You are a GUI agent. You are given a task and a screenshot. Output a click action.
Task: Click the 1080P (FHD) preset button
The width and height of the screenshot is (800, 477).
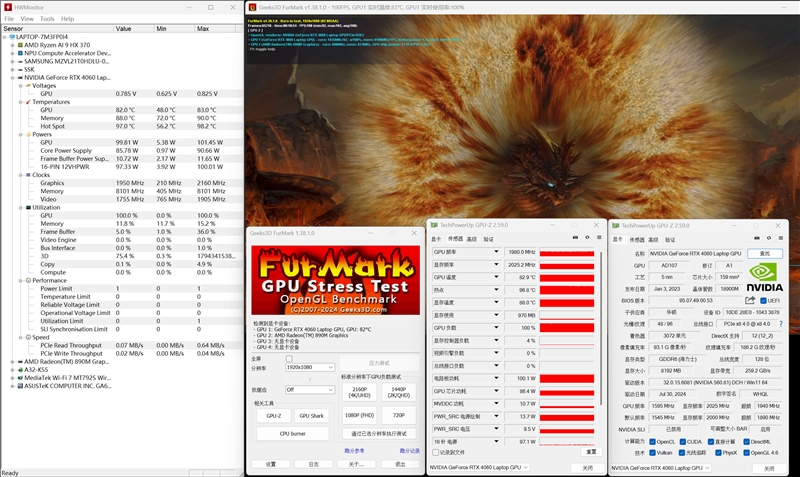(x=360, y=415)
